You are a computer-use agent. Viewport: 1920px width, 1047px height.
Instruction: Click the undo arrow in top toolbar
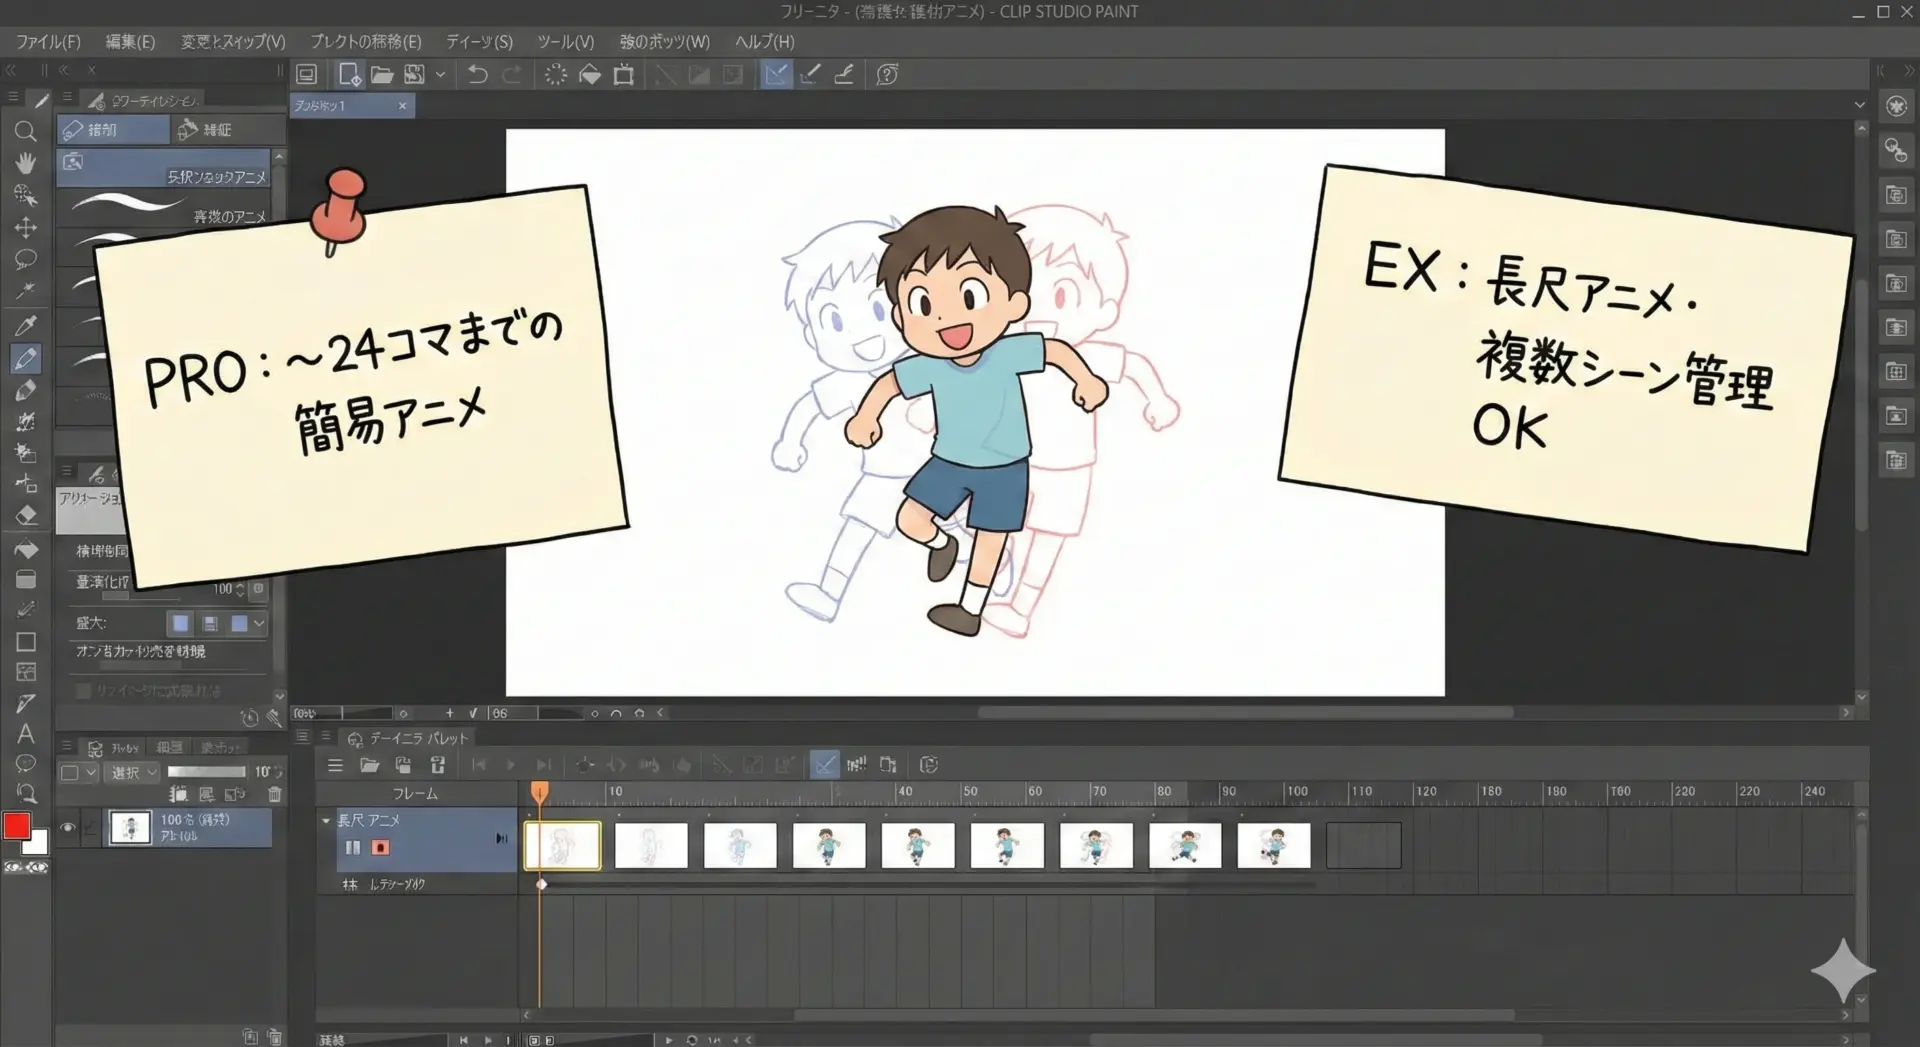(x=477, y=75)
